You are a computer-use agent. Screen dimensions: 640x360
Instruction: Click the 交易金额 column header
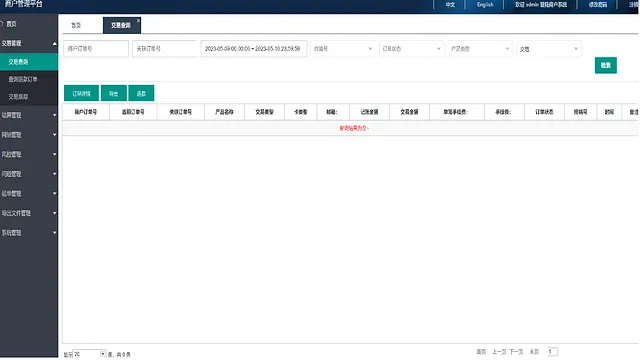[x=409, y=112]
